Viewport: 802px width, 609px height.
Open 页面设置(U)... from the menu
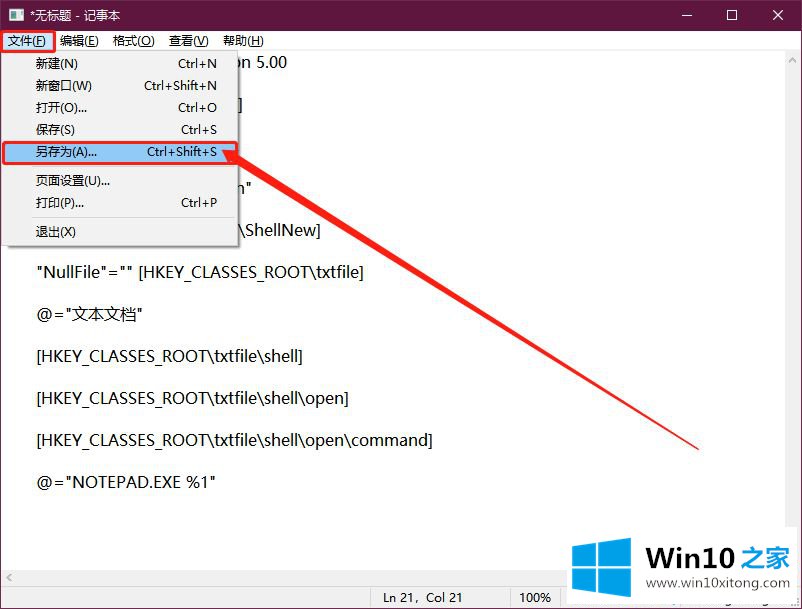coord(120,181)
